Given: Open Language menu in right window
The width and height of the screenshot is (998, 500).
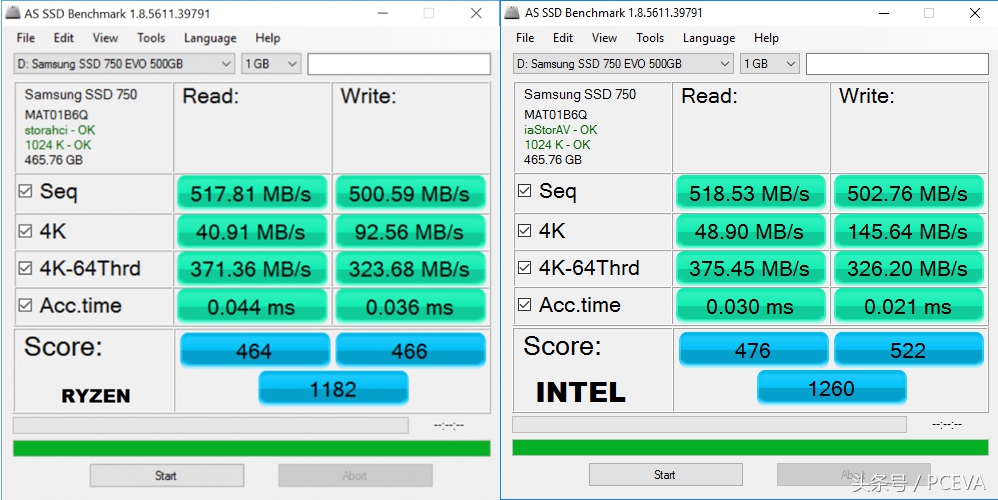Looking at the screenshot, I should pos(709,38).
